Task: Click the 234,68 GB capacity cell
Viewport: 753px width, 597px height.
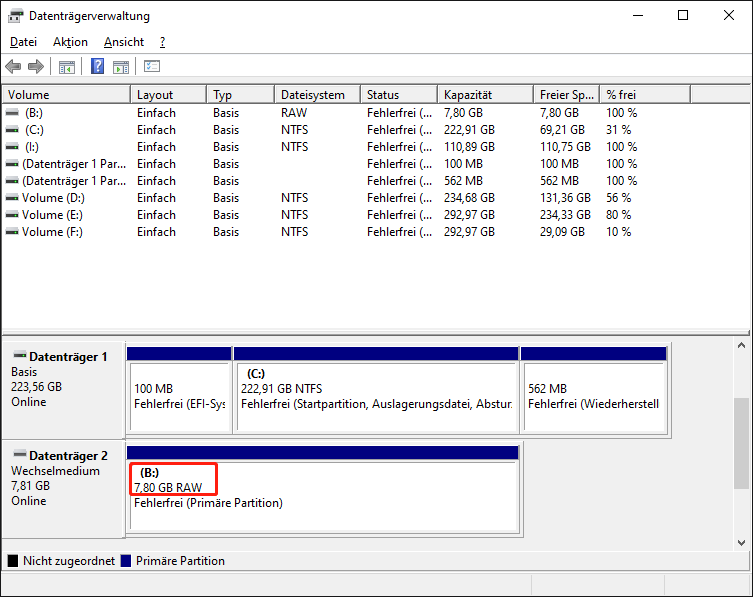Action: 469,198
